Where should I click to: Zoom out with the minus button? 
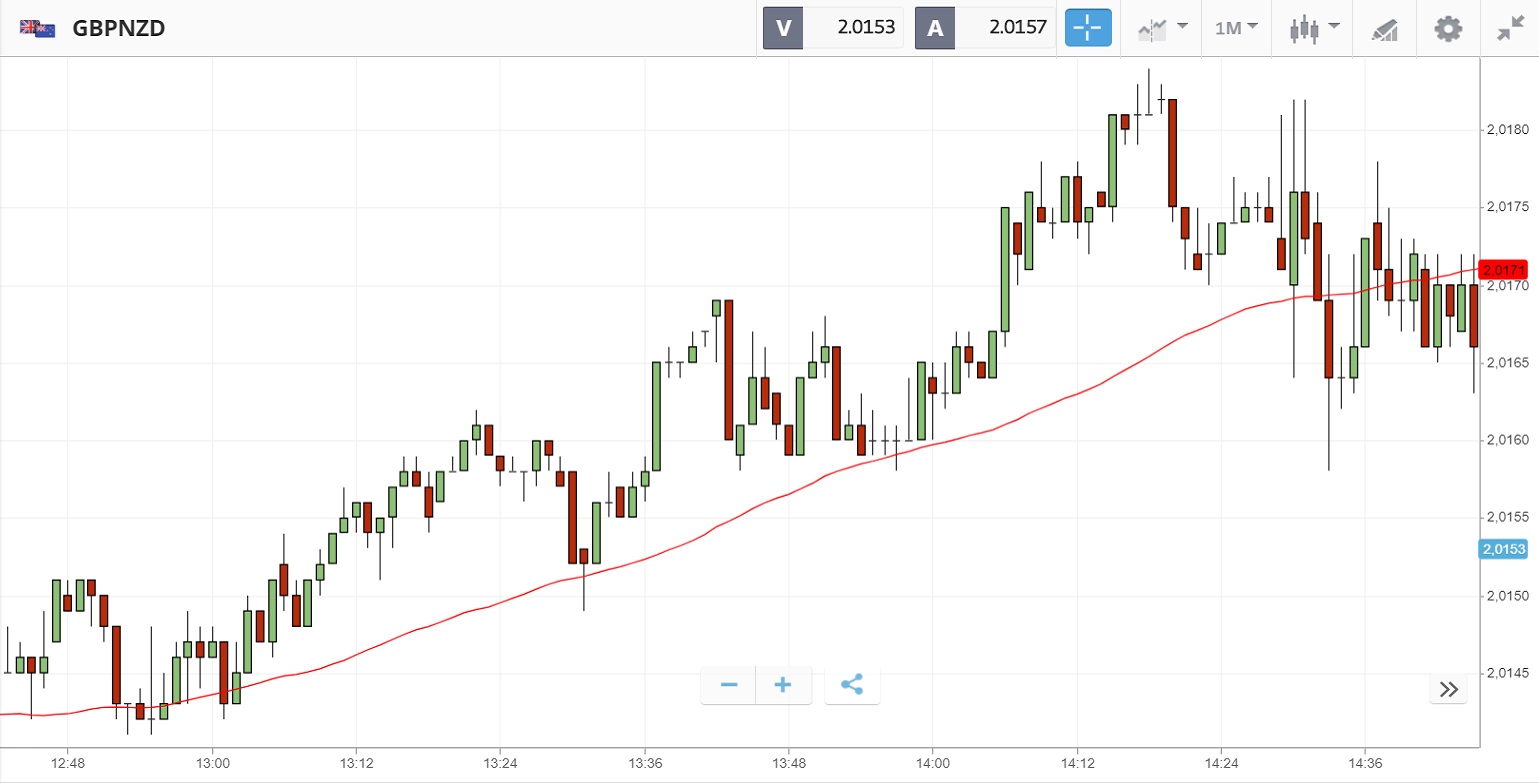pyautogui.click(x=729, y=685)
